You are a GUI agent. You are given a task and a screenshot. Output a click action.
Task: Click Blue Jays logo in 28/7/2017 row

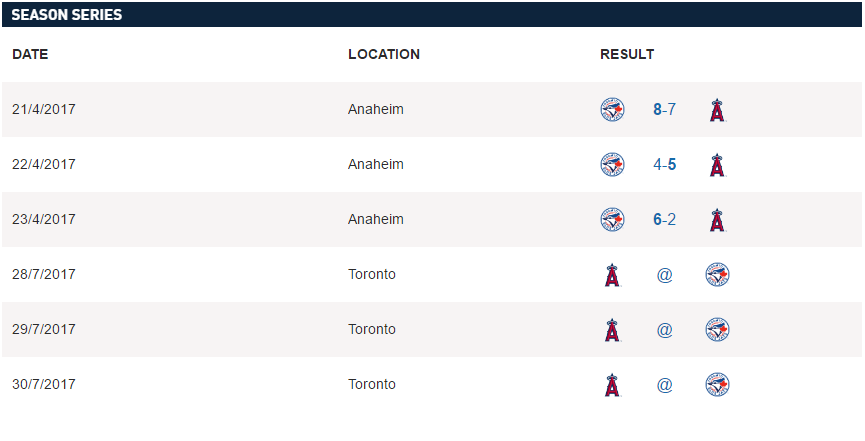click(717, 275)
